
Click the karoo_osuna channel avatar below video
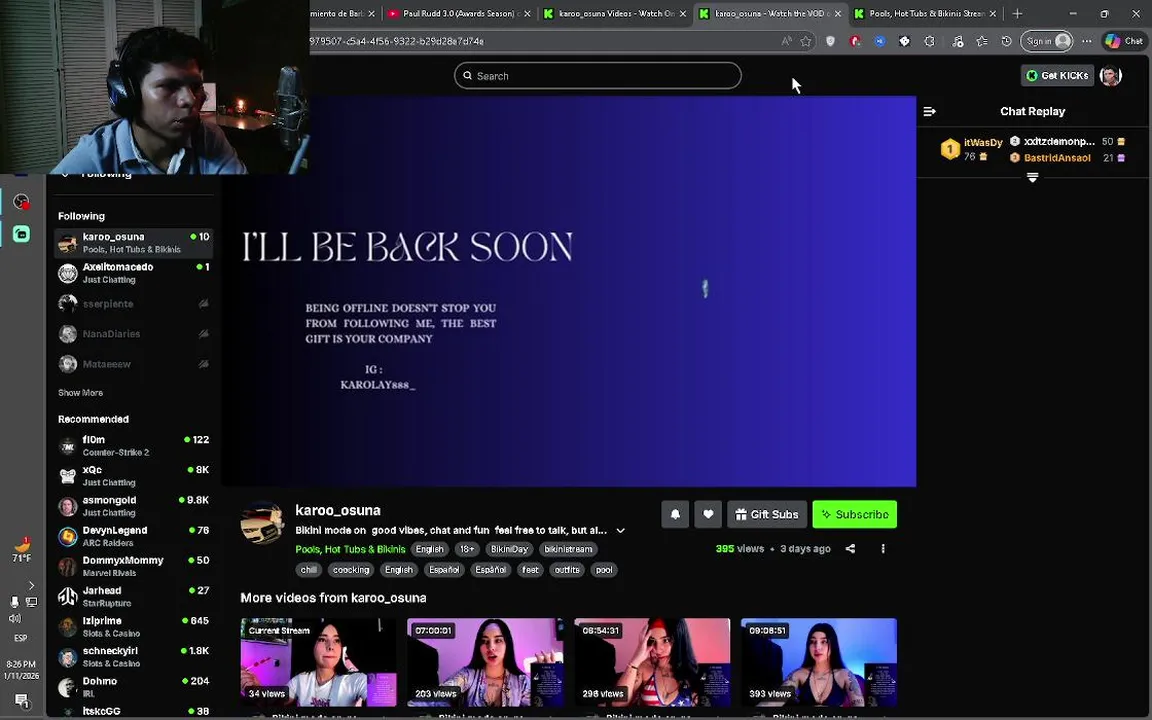(x=262, y=523)
